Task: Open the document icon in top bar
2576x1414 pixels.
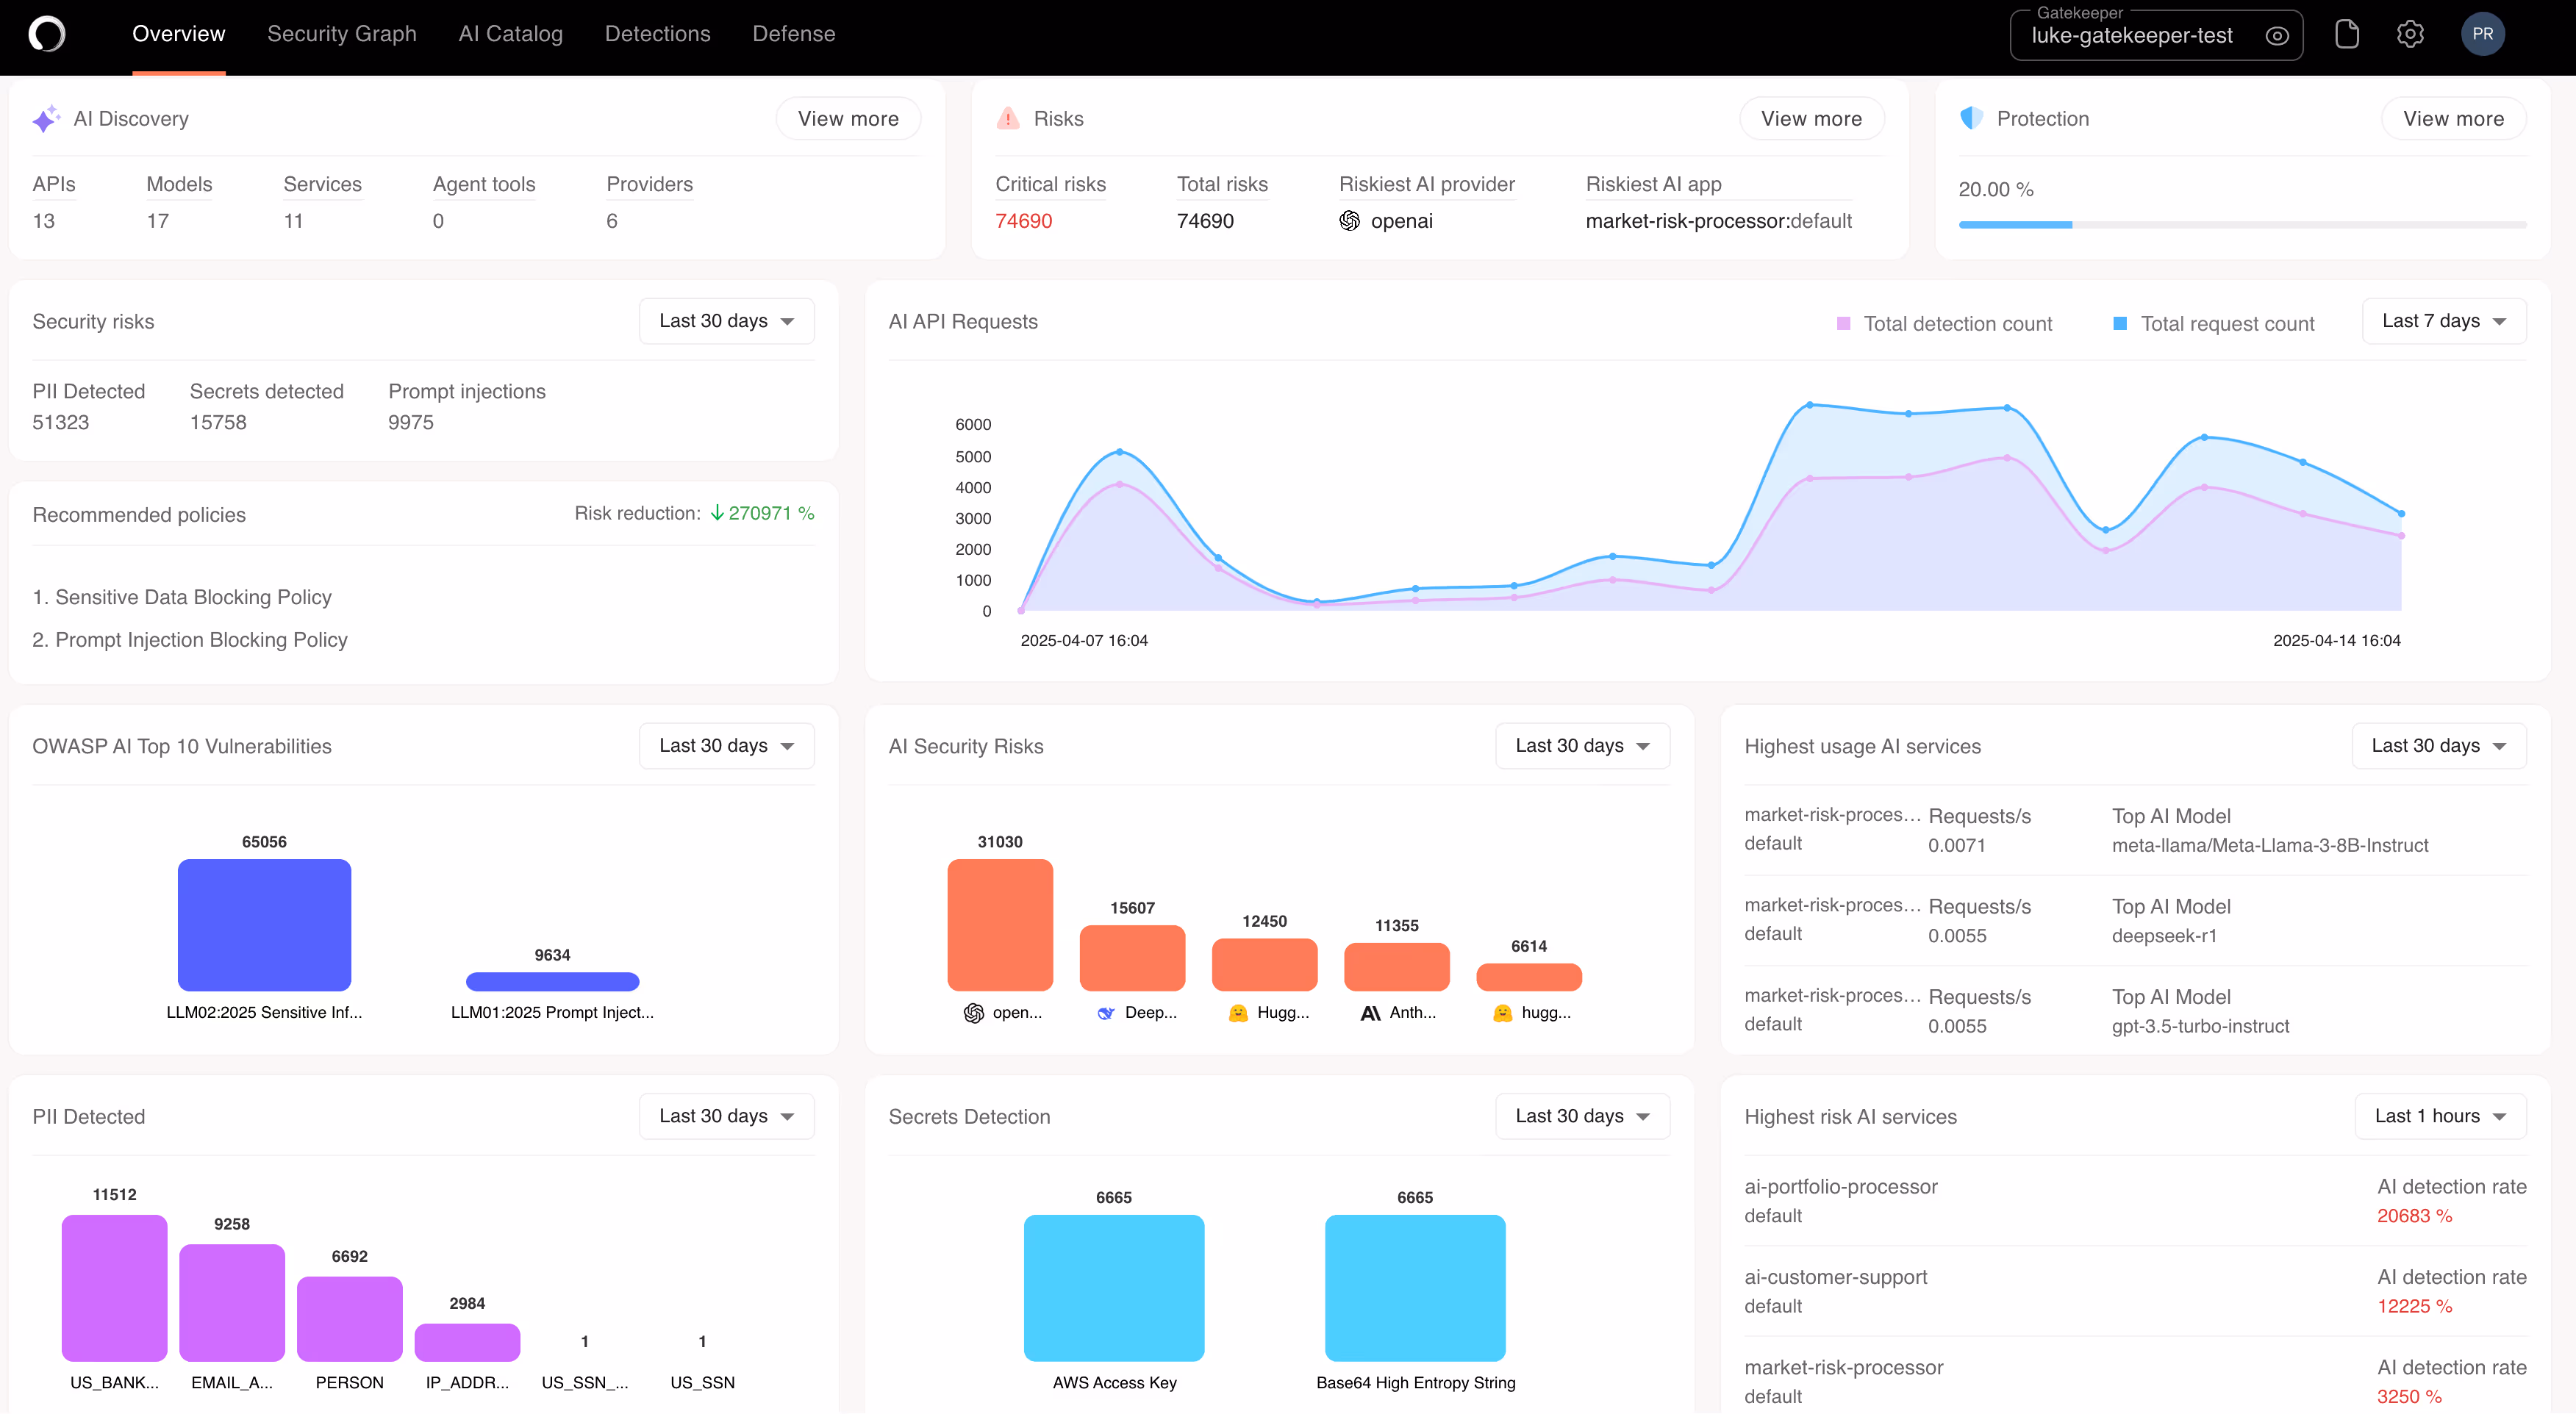Action: tap(2346, 34)
